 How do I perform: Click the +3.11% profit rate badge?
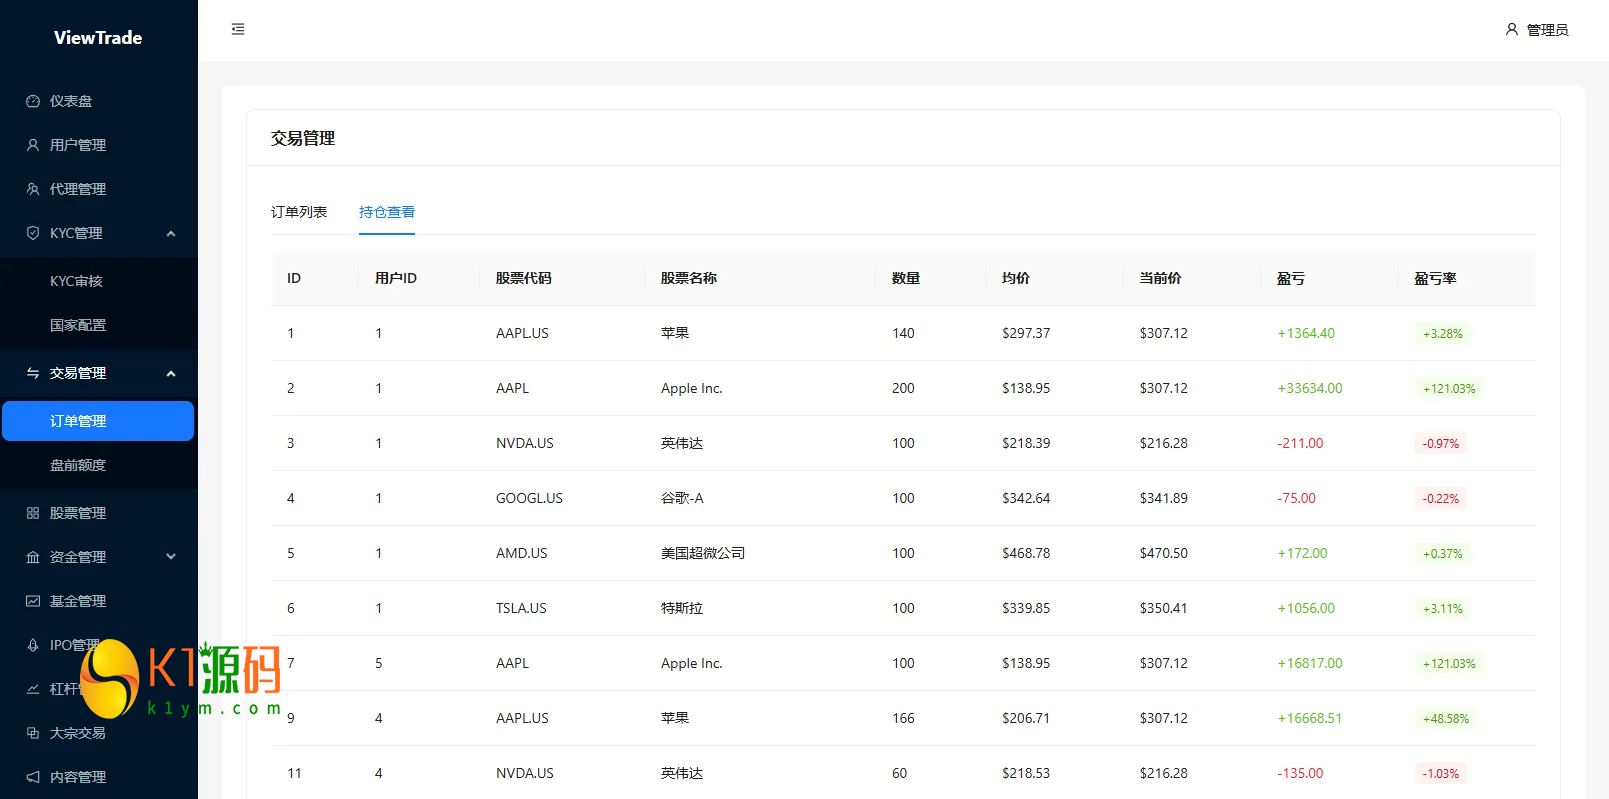[x=1442, y=609]
